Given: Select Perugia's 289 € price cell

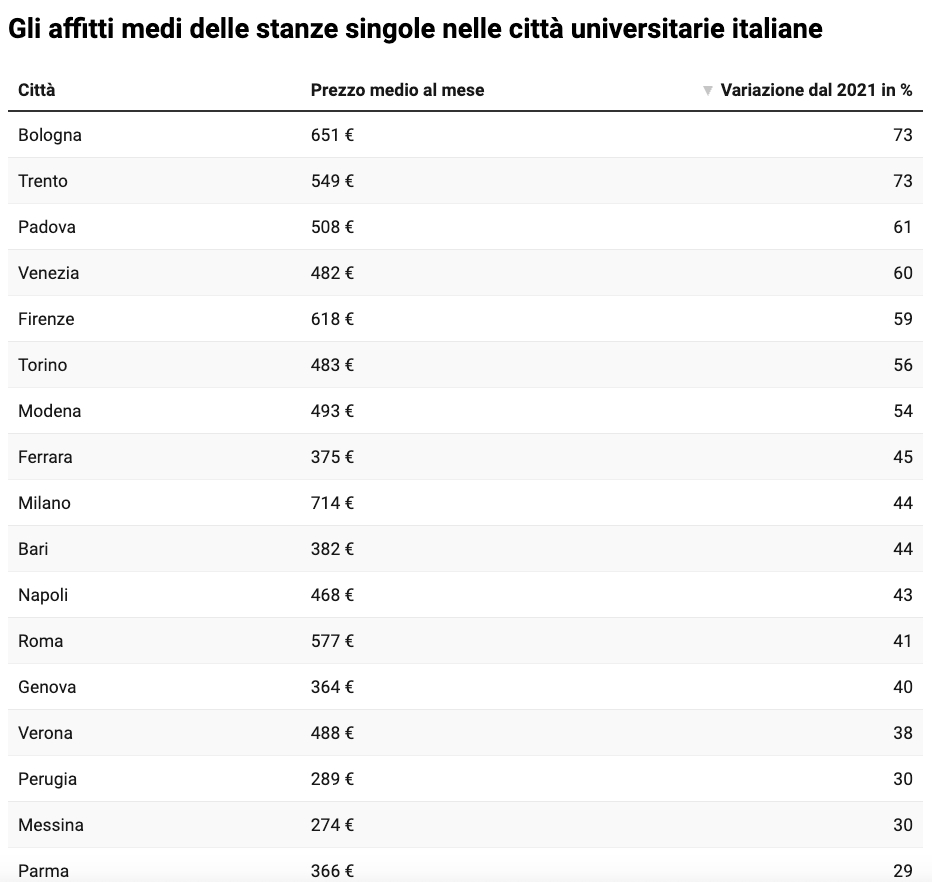Looking at the screenshot, I should click(x=332, y=779).
